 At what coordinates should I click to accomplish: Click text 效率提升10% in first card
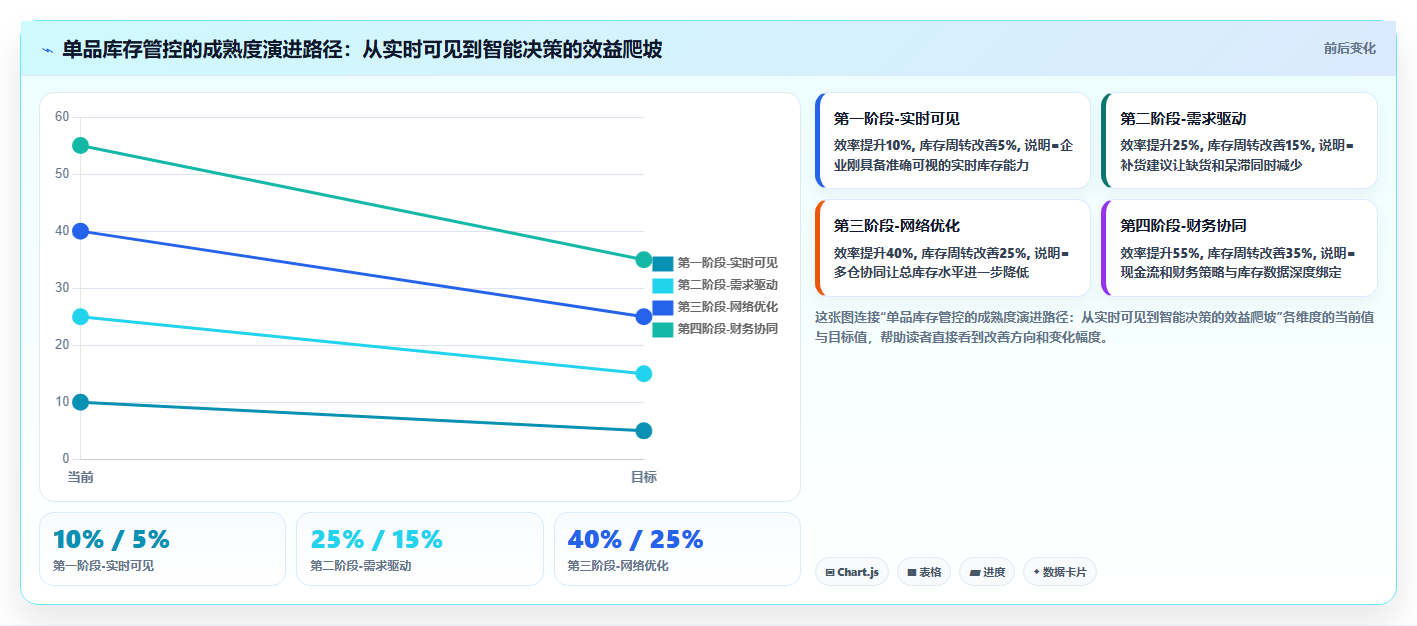874,146
